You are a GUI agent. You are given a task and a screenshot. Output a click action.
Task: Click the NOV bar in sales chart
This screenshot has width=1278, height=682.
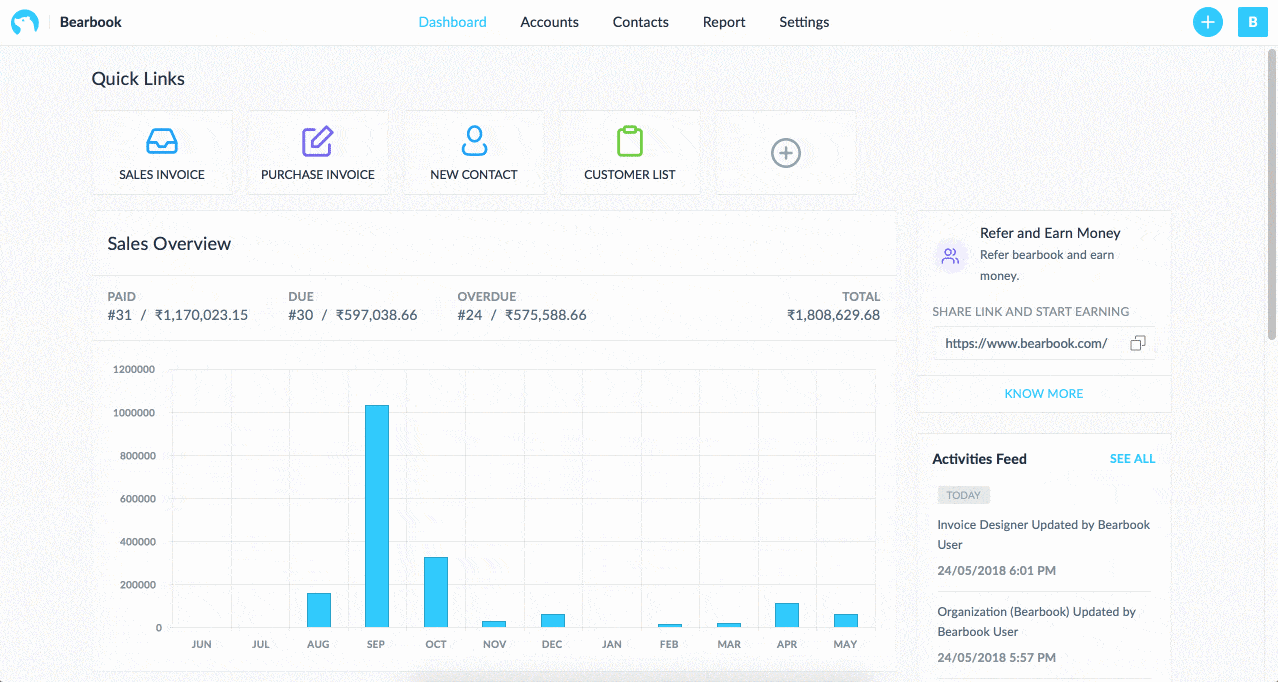pos(494,624)
